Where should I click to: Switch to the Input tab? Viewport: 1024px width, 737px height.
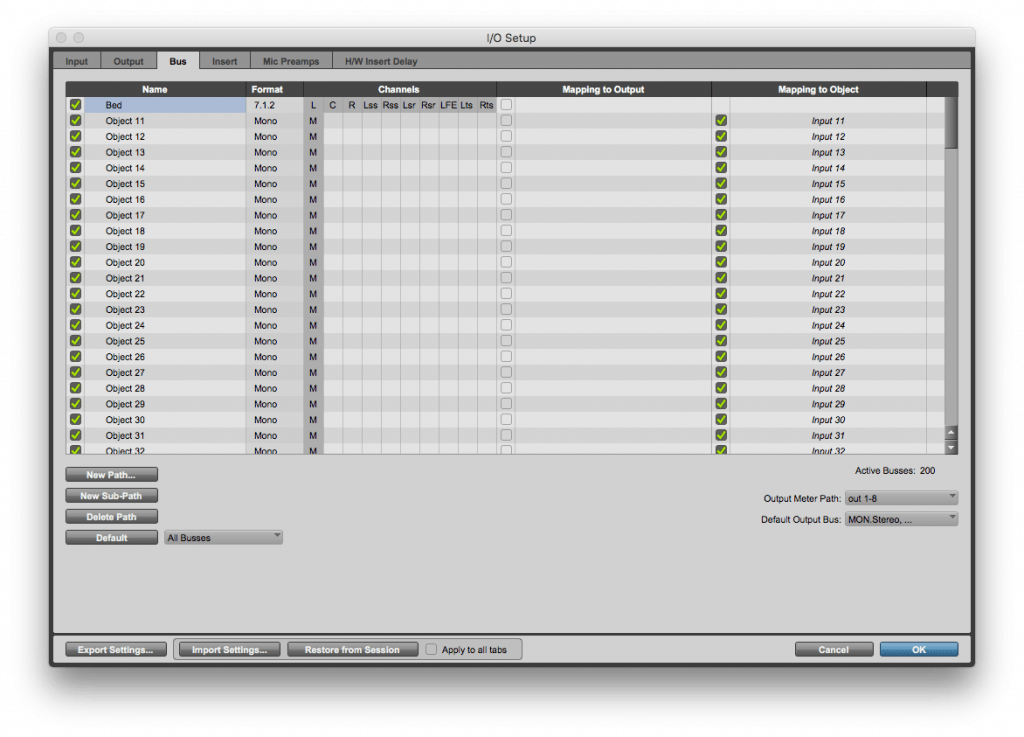tap(77, 62)
